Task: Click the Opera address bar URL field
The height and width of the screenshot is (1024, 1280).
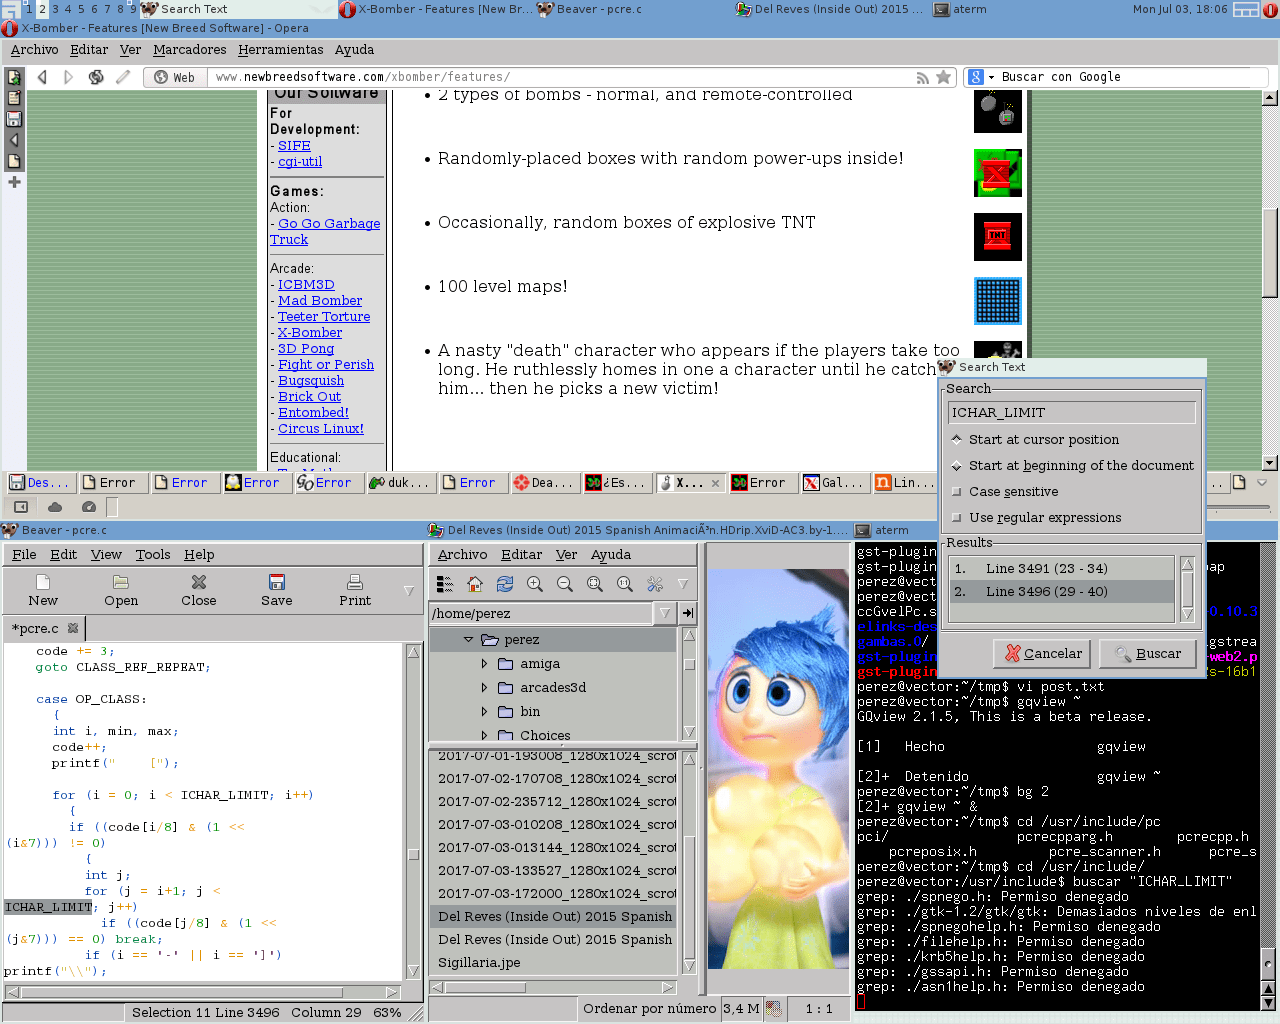Action: pyautogui.click(x=560, y=77)
